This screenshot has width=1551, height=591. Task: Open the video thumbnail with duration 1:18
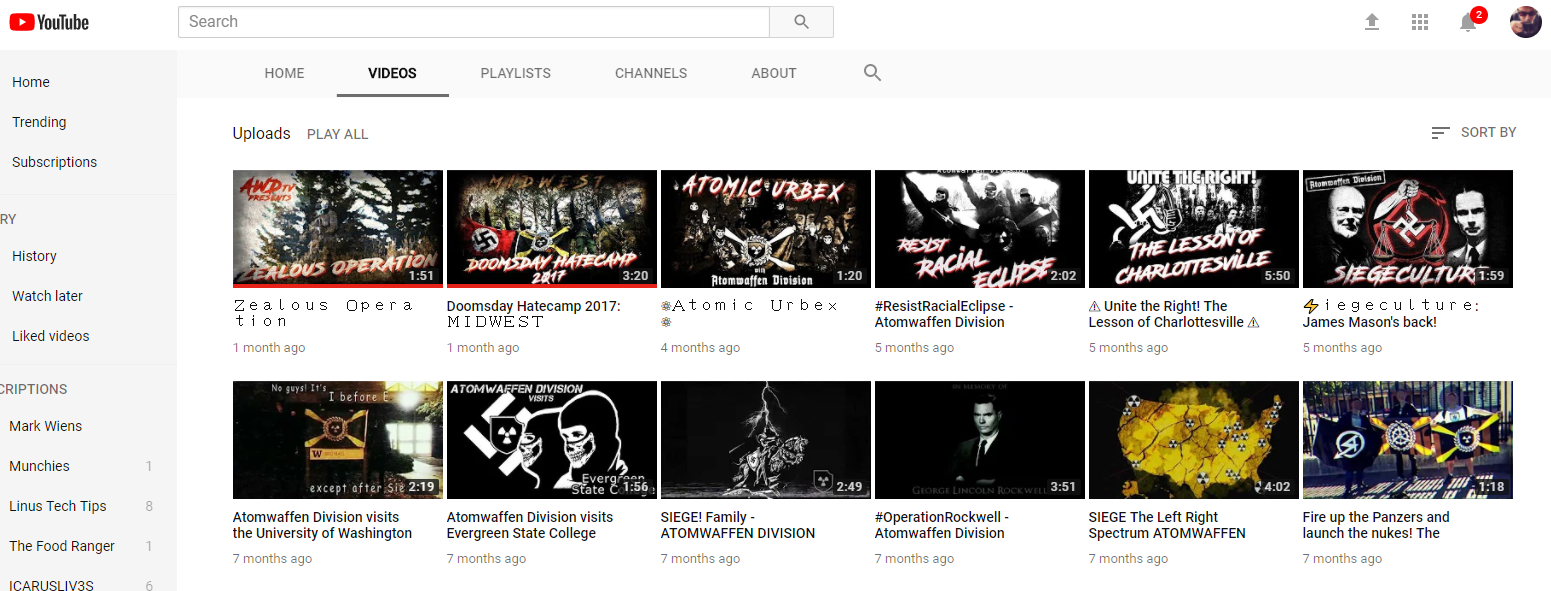pyautogui.click(x=1407, y=440)
